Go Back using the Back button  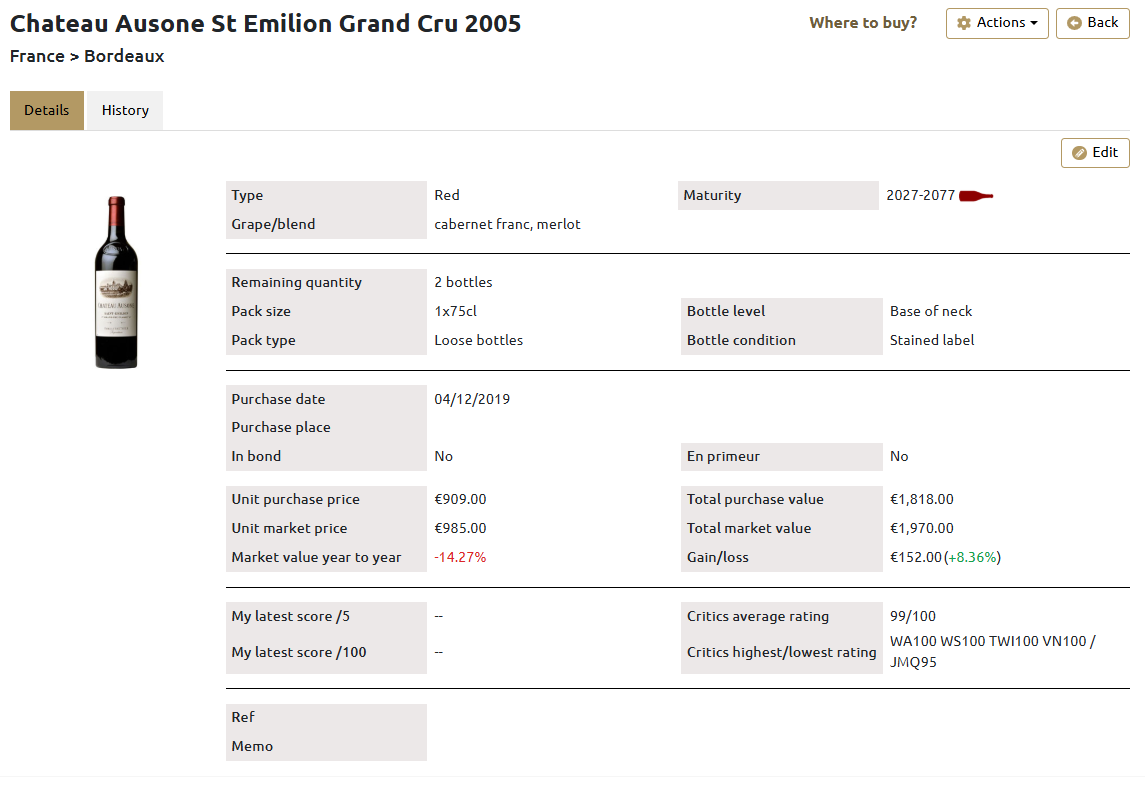pyautogui.click(x=1092, y=23)
